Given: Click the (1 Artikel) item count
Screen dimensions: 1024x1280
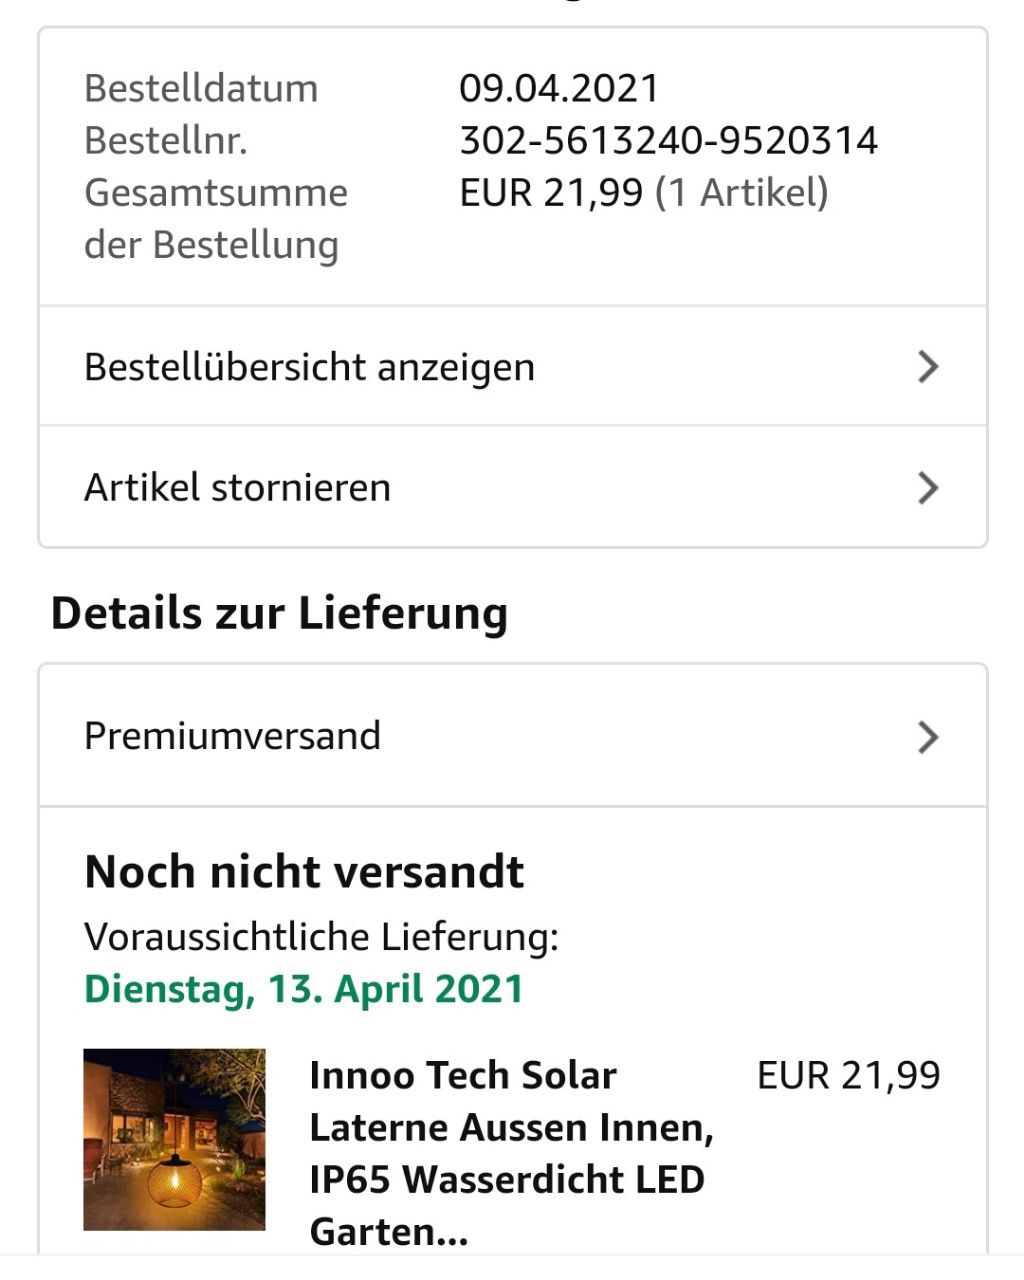Looking at the screenshot, I should pyautogui.click(x=742, y=192).
